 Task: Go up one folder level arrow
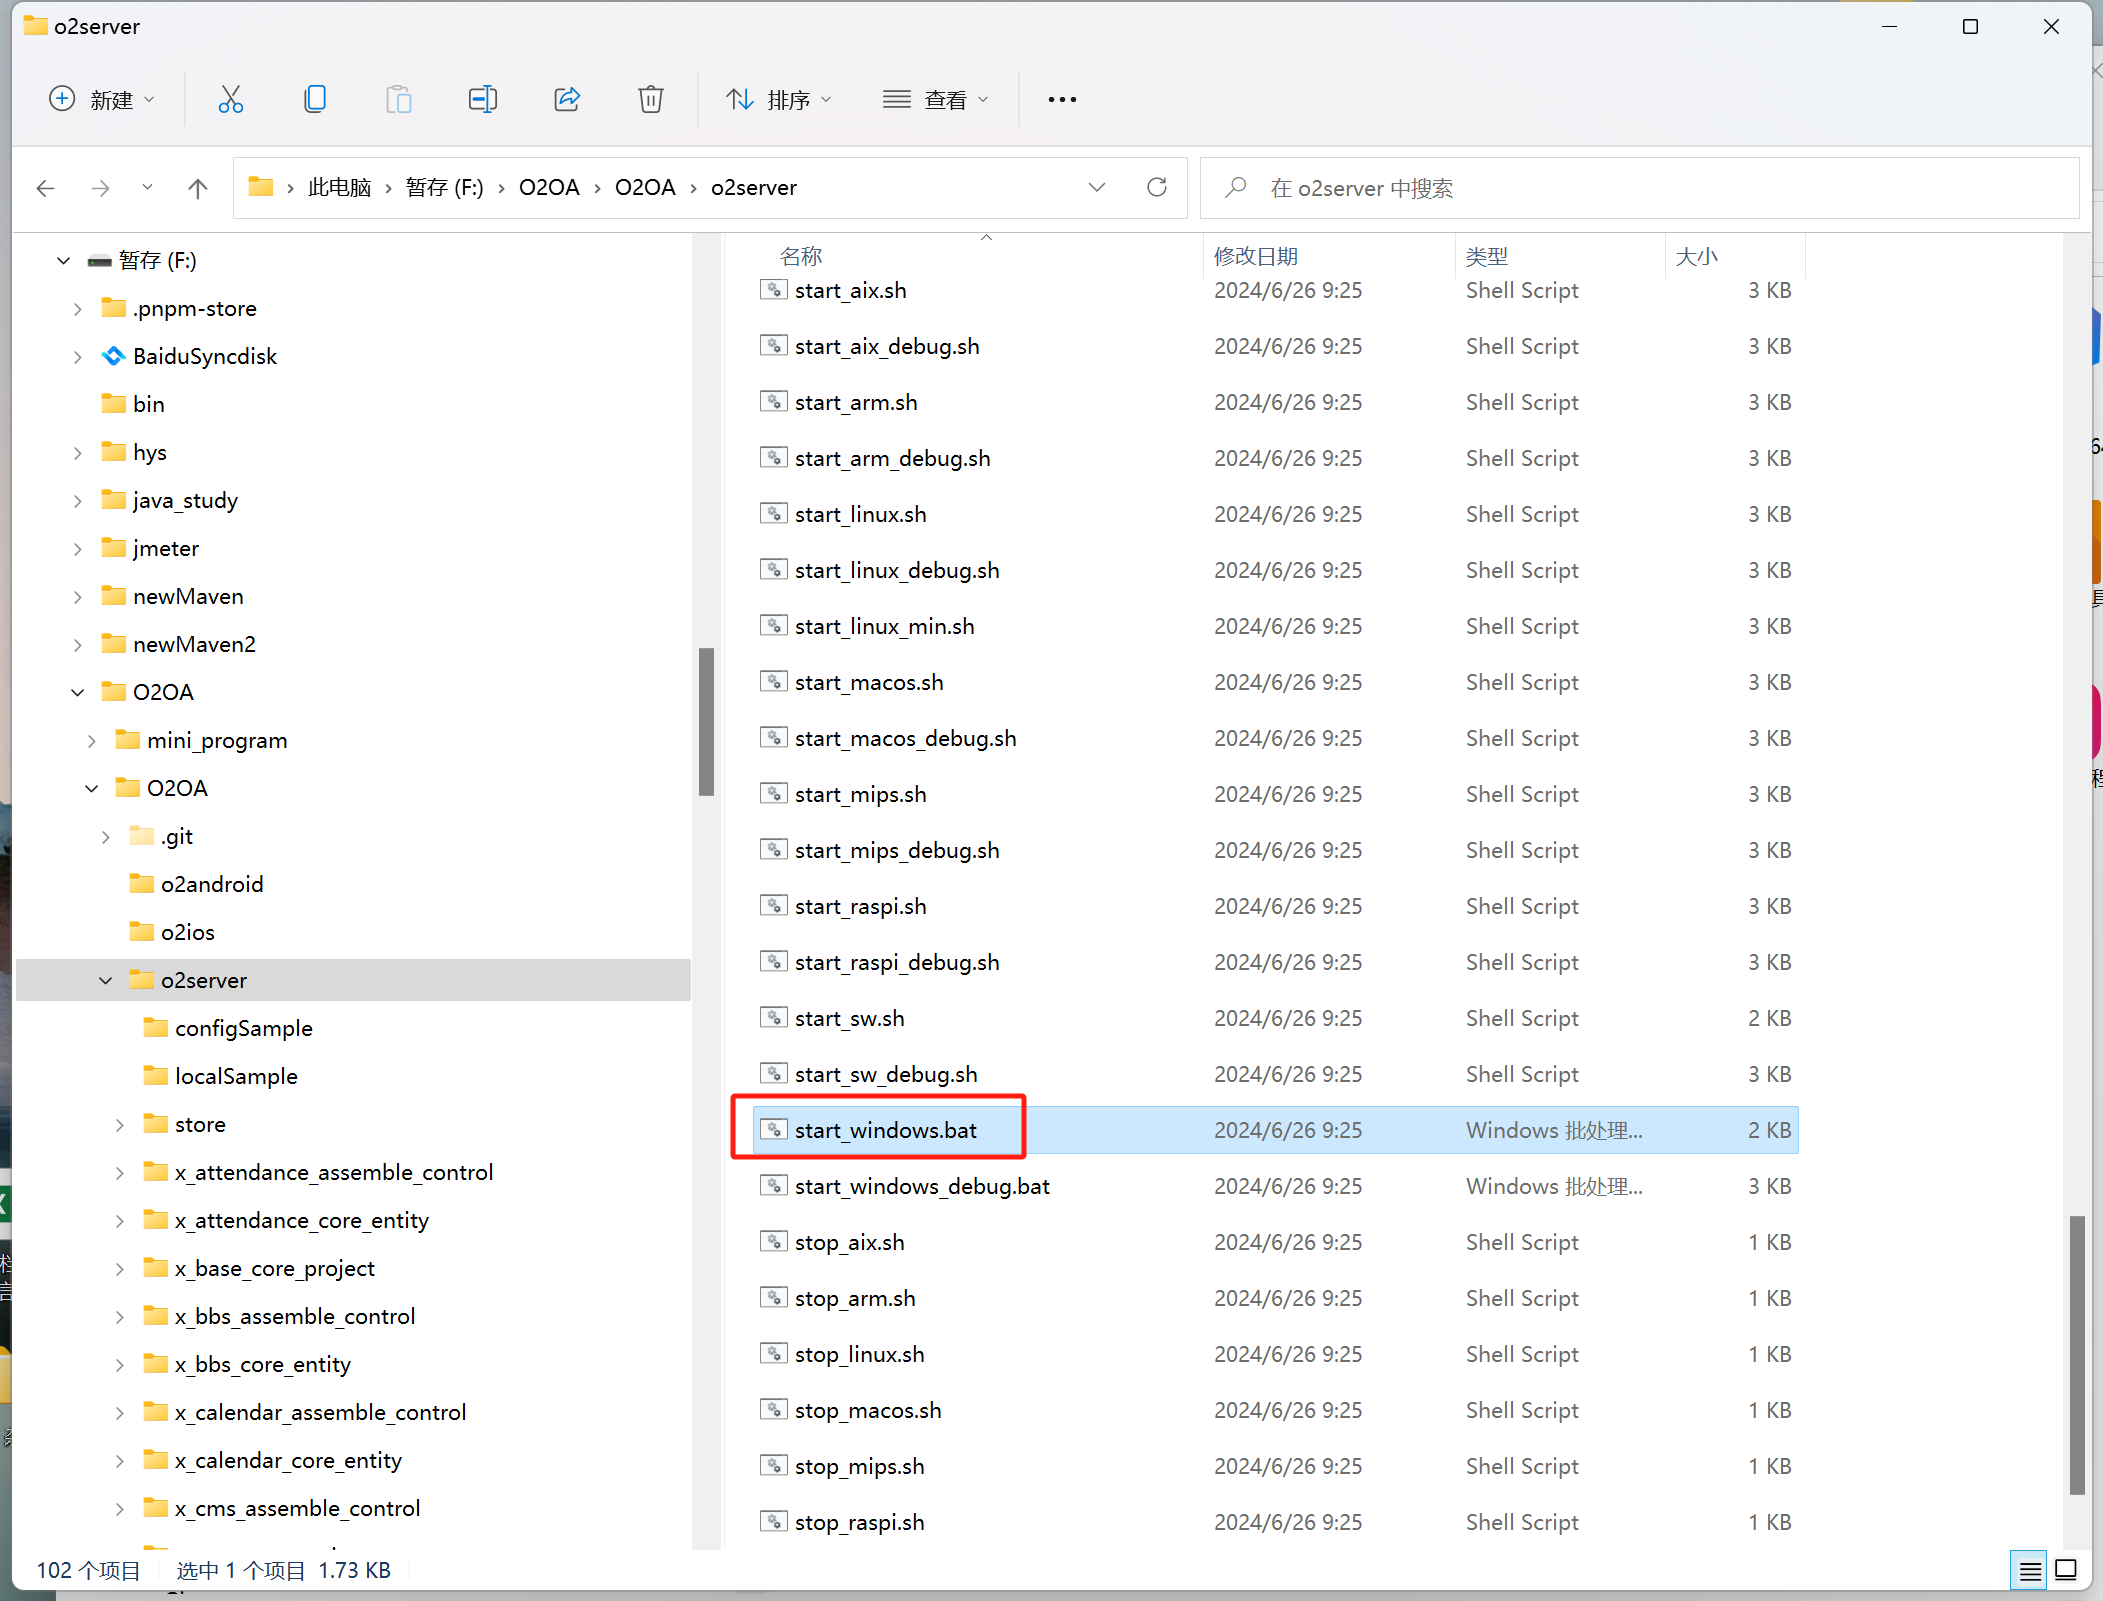pyautogui.click(x=198, y=188)
